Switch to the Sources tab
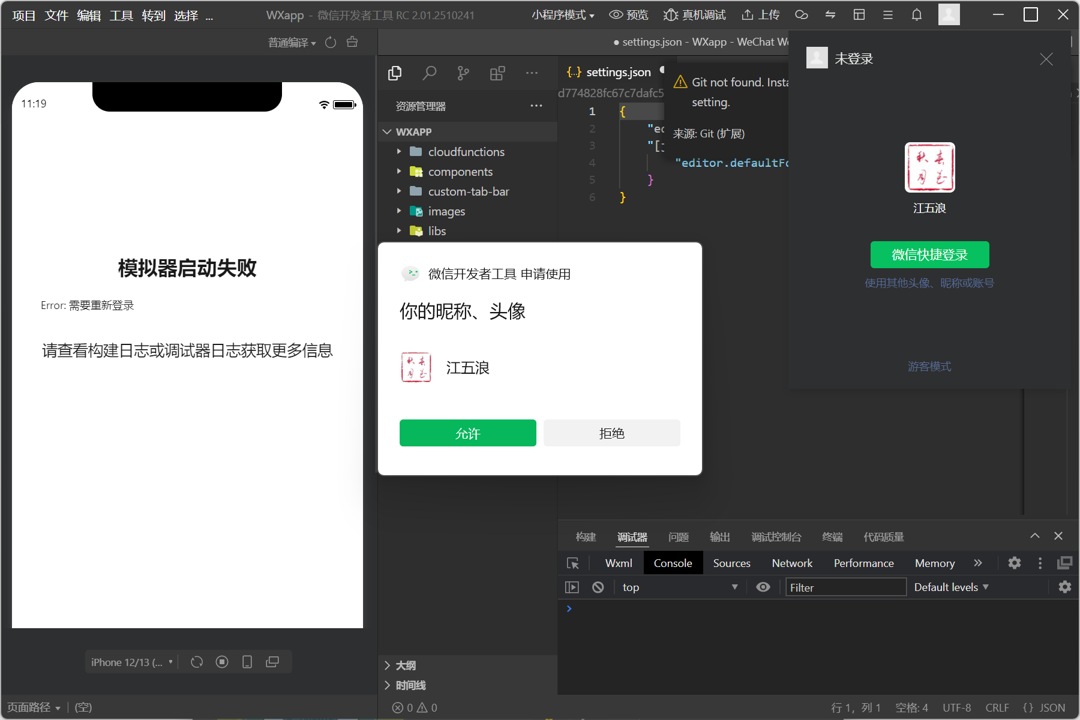1080x720 pixels. click(731, 564)
